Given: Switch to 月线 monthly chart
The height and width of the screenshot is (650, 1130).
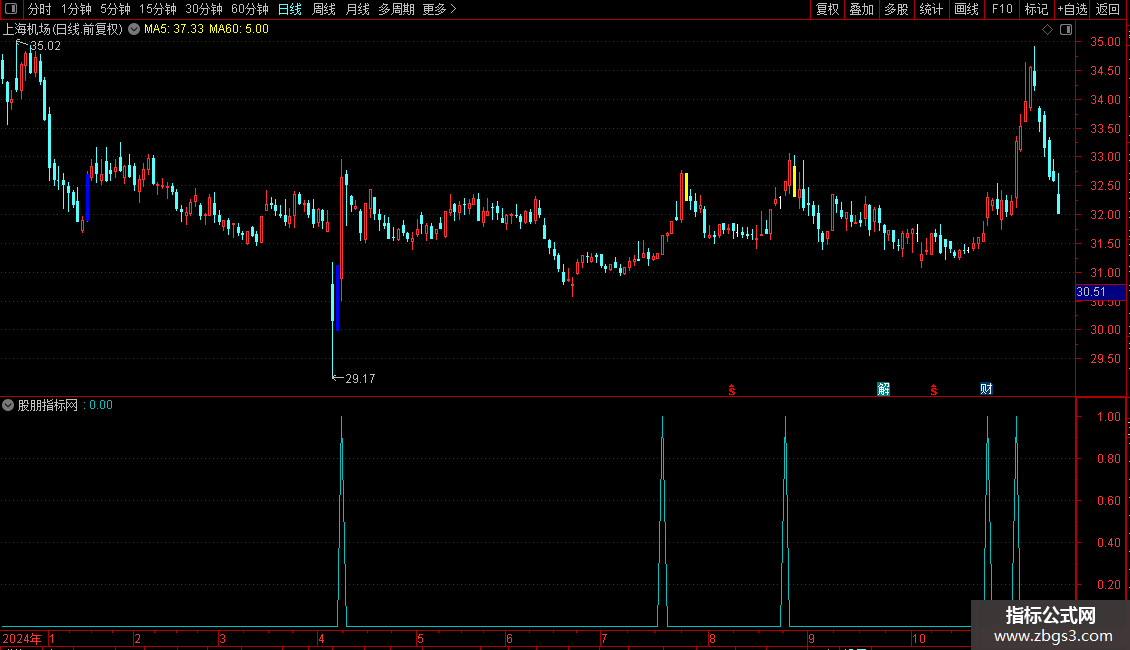Looking at the screenshot, I should (357, 9).
